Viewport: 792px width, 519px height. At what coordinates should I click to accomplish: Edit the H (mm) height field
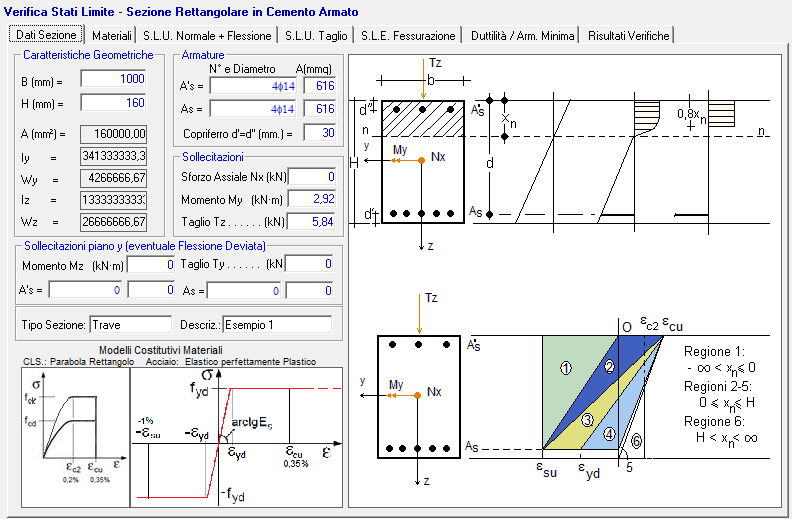click(x=113, y=103)
